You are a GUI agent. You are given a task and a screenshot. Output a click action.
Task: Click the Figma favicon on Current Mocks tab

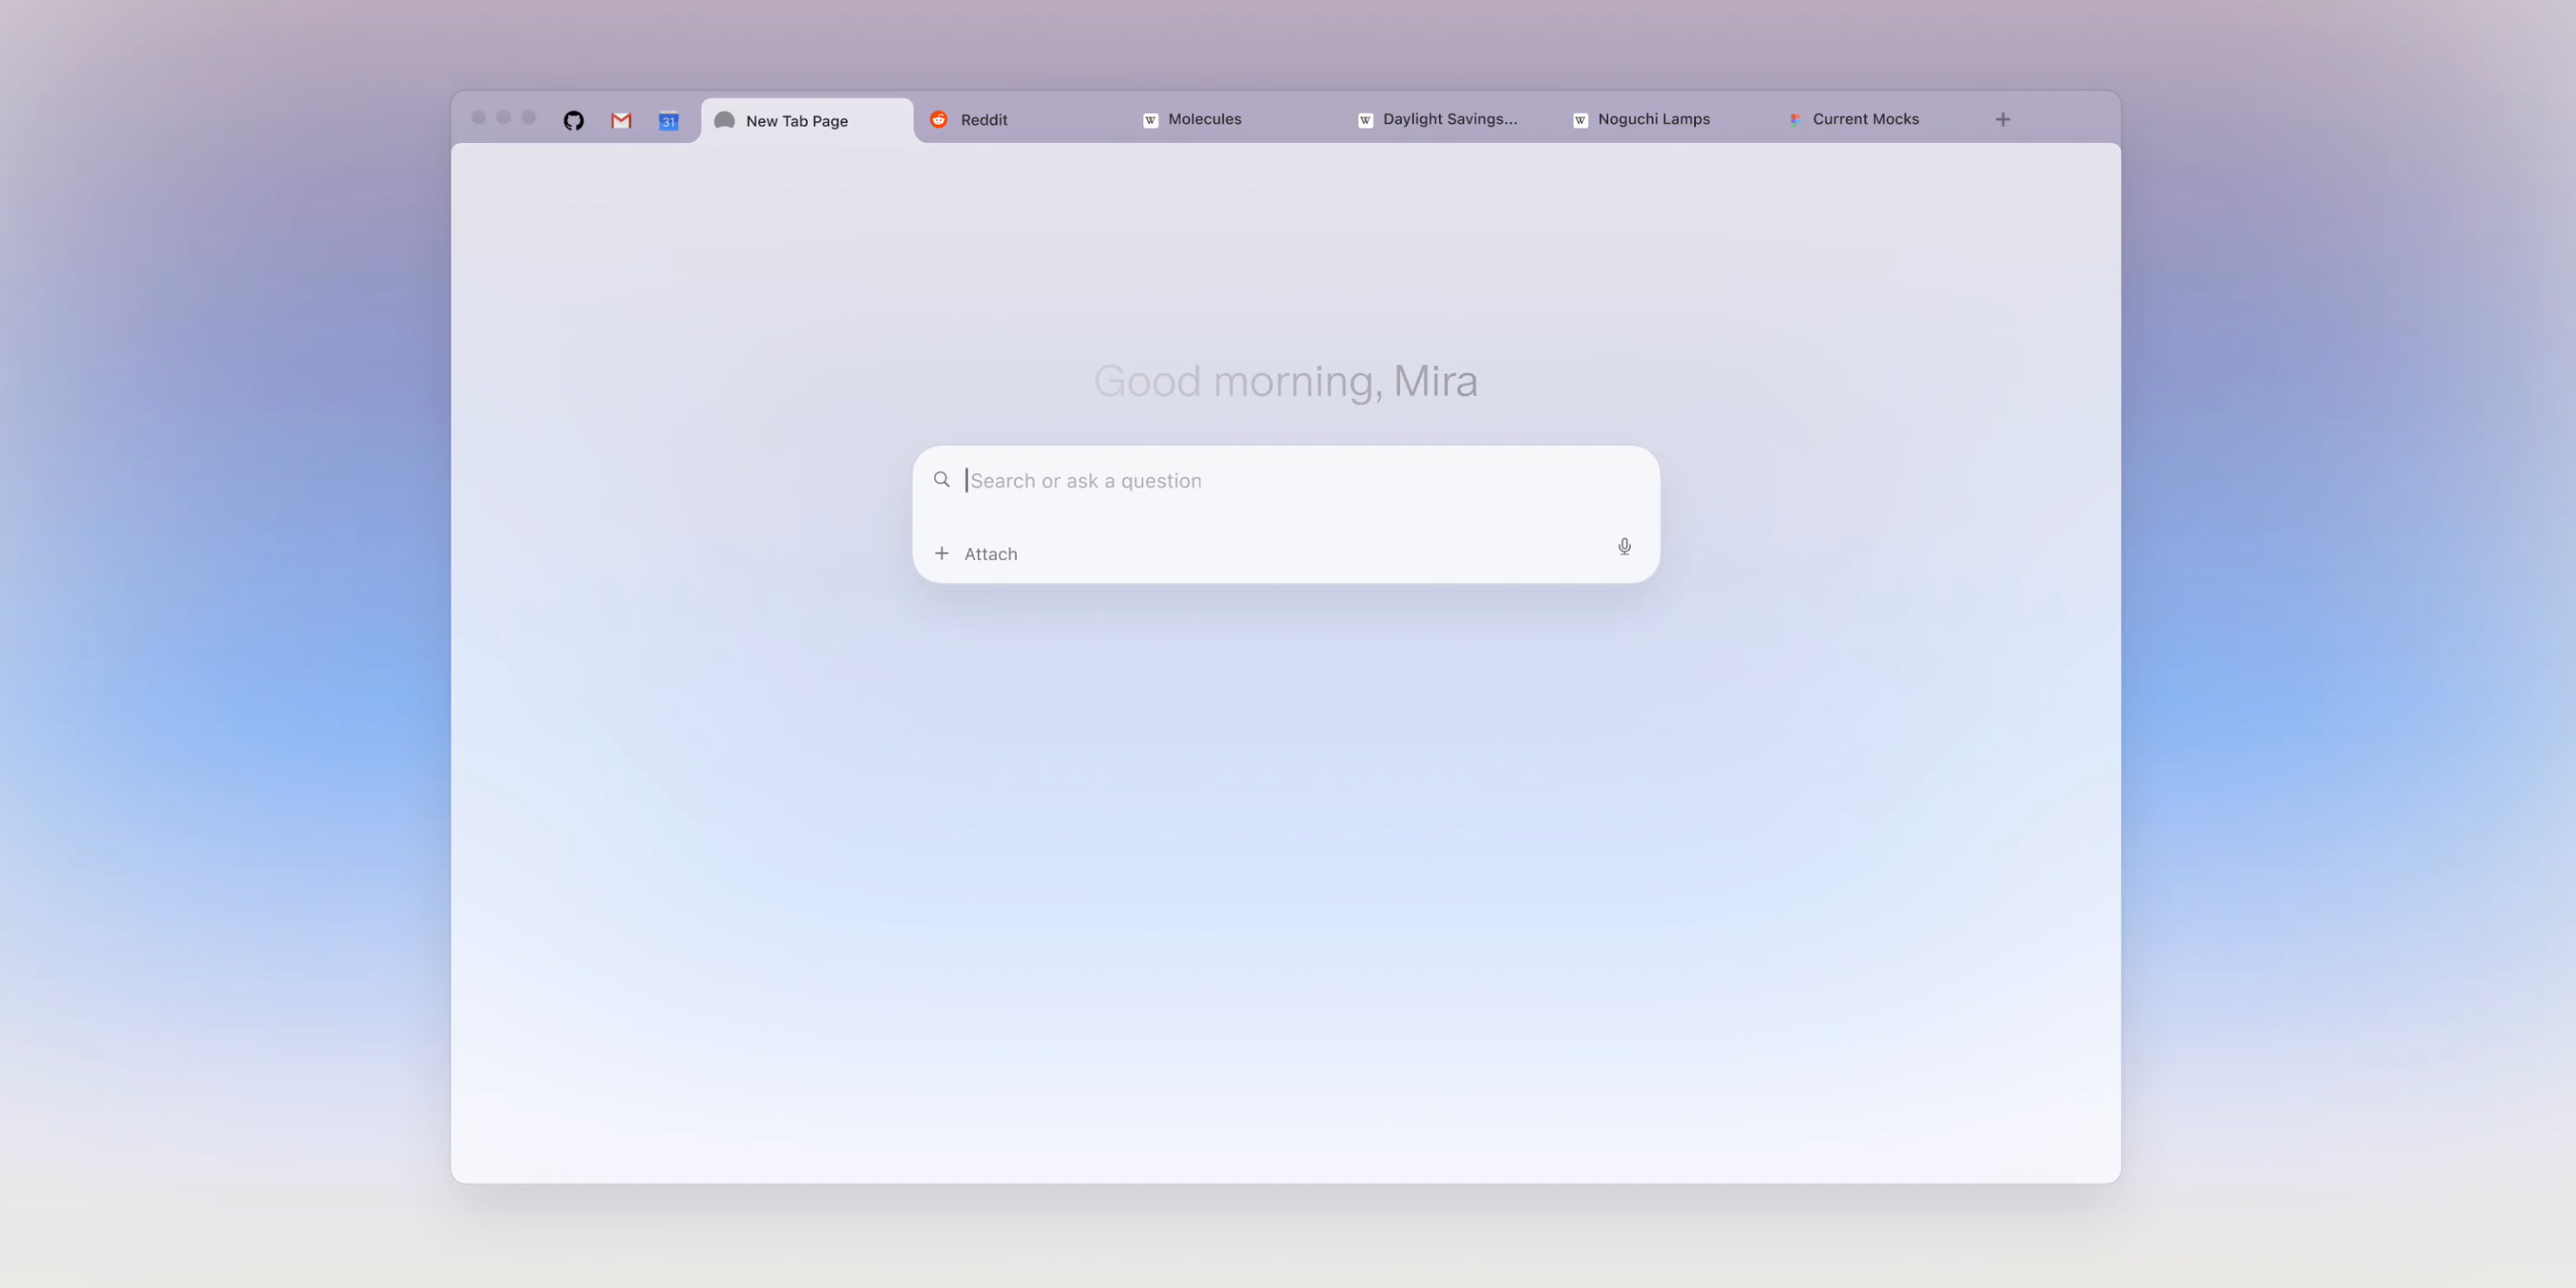(1795, 119)
